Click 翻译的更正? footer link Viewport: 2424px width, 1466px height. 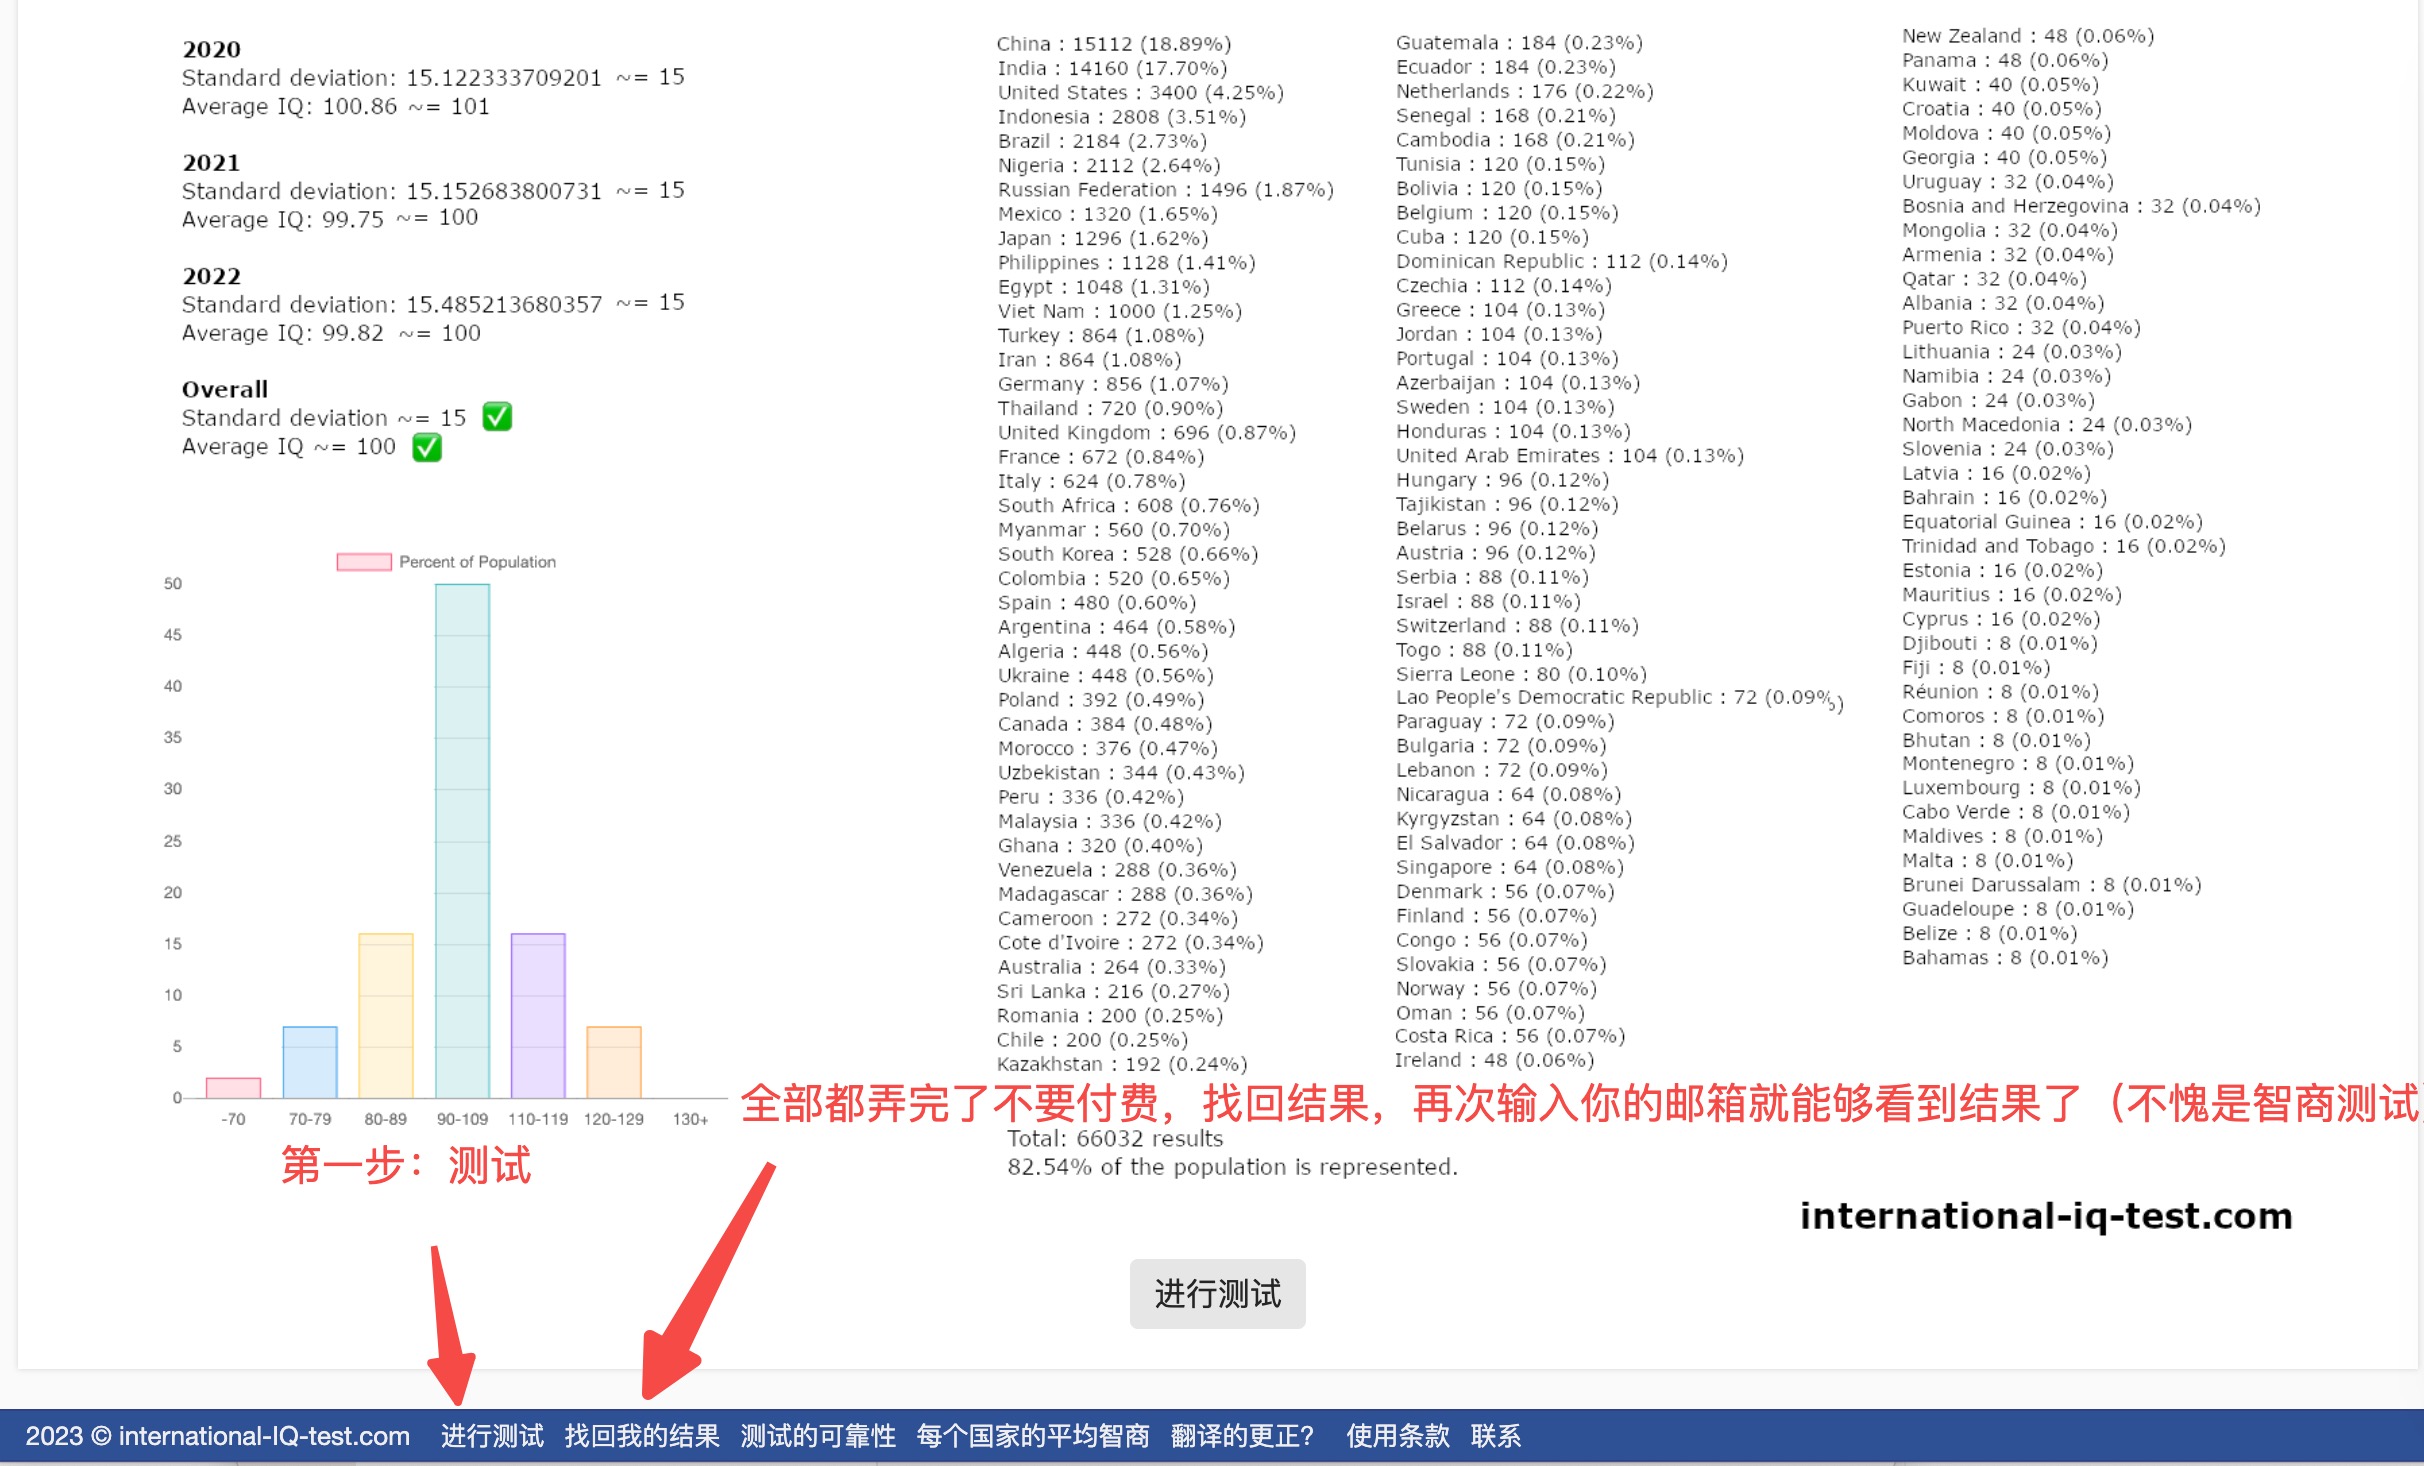pyautogui.click(x=1242, y=1436)
